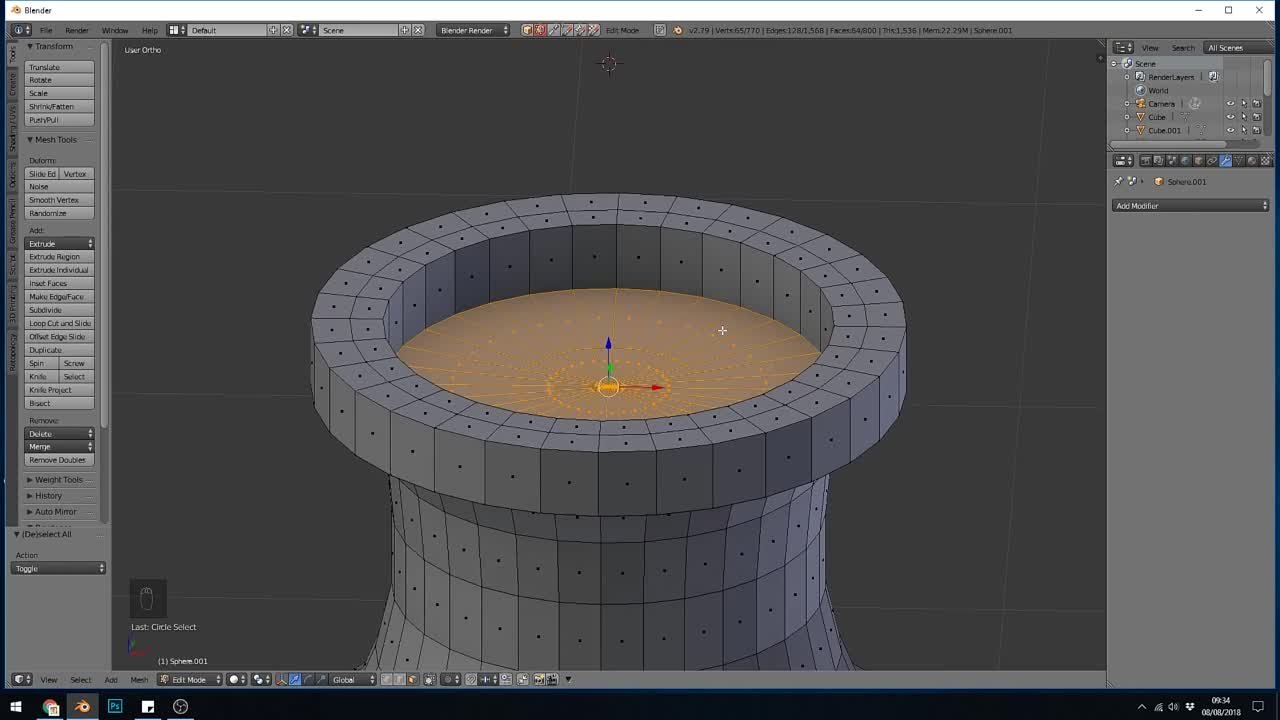Open the File menu
This screenshot has width=1280, height=720.
coord(47,30)
